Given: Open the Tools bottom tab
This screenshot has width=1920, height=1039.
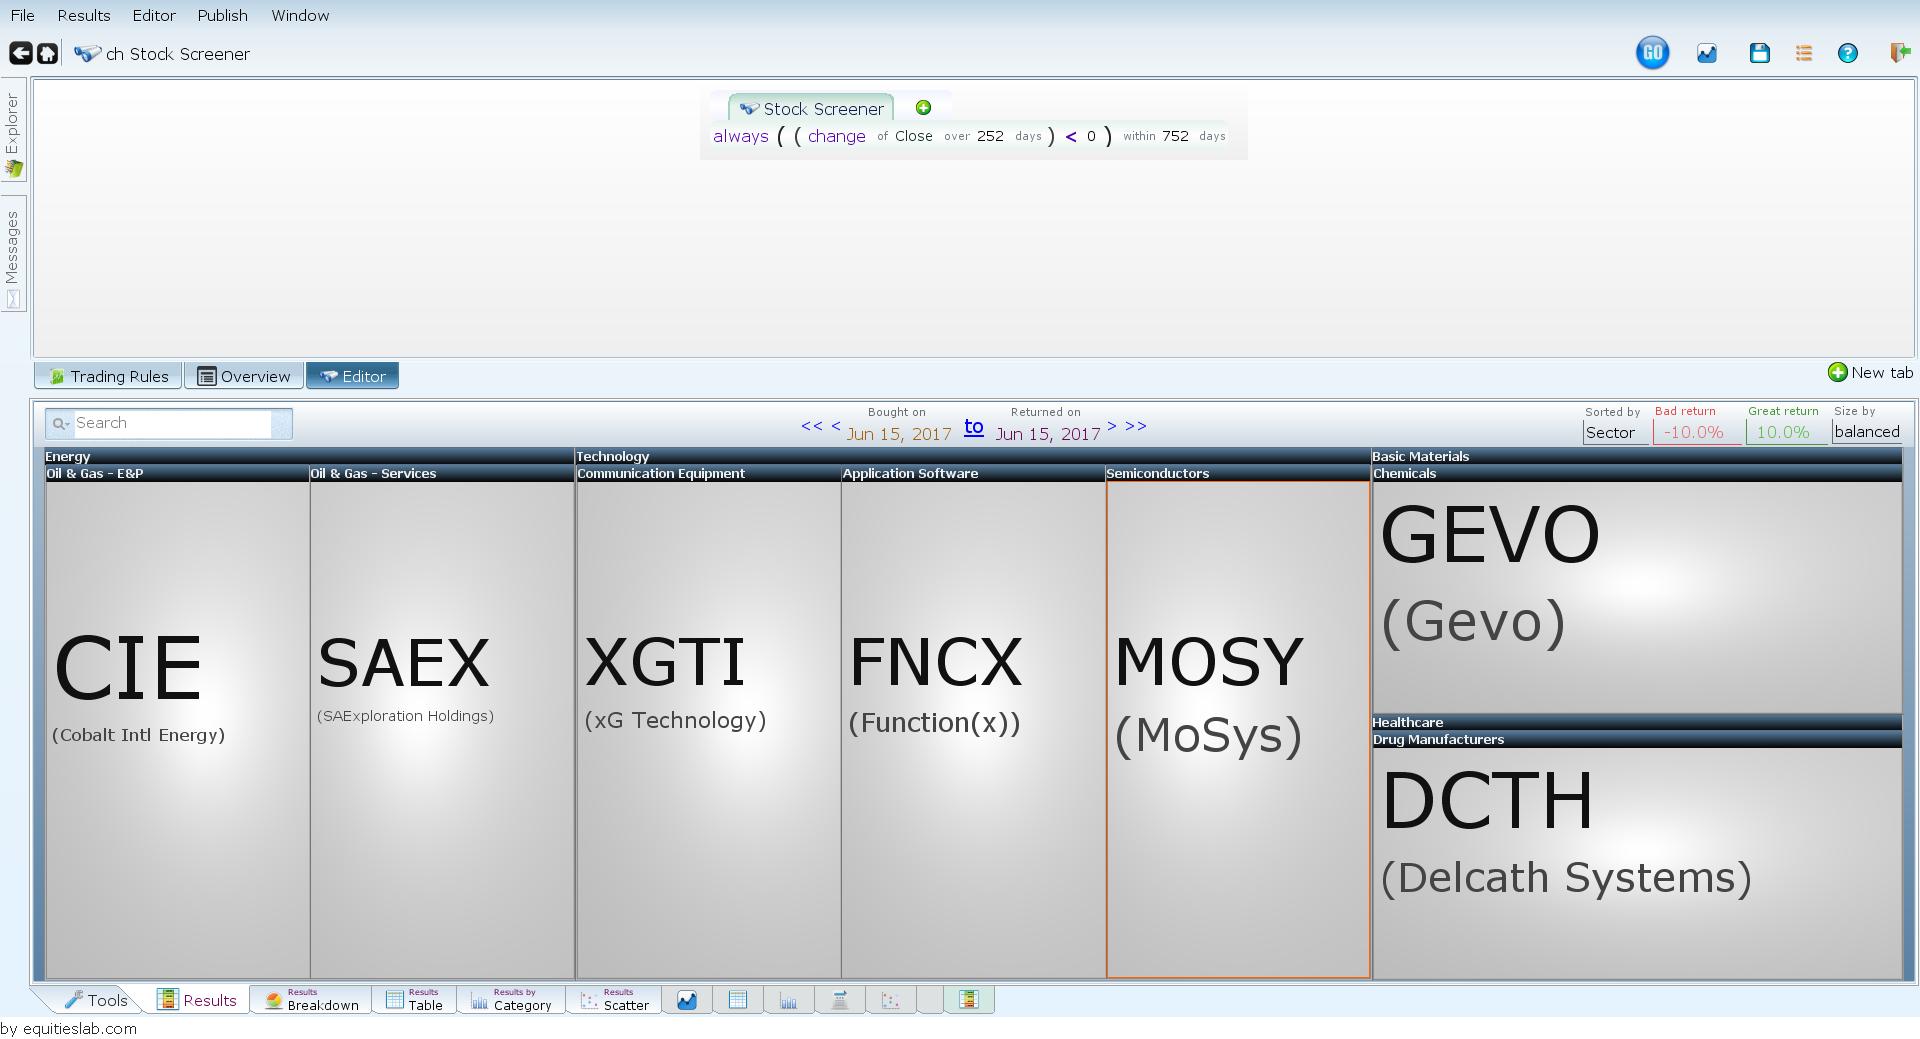Looking at the screenshot, I should (x=96, y=1000).
